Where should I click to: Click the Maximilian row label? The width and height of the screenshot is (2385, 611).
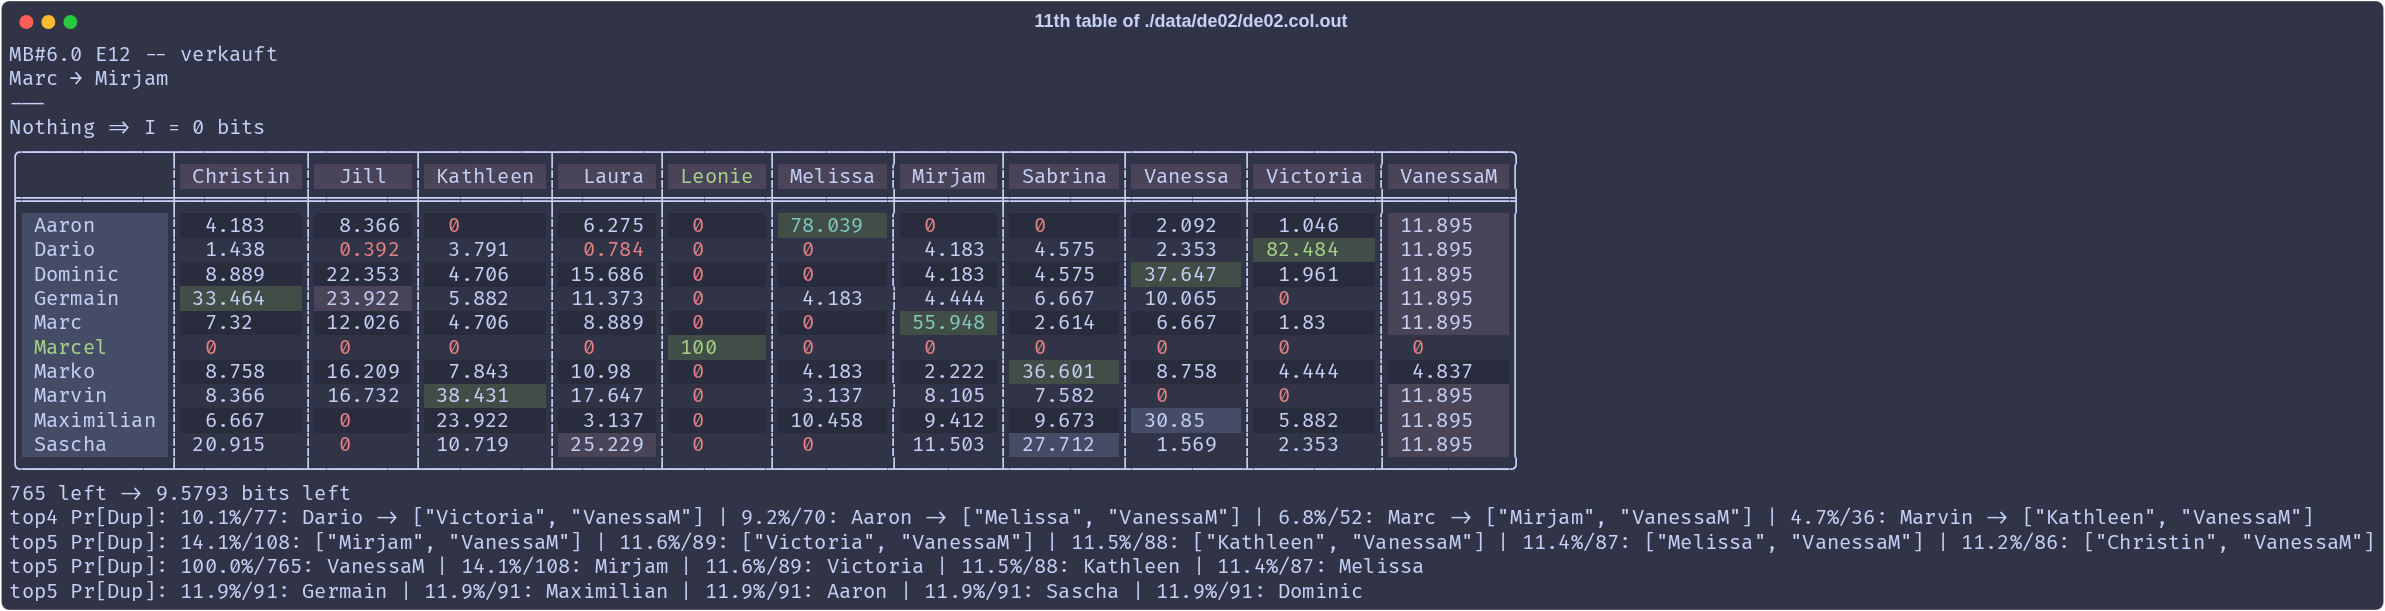[95, 420]
